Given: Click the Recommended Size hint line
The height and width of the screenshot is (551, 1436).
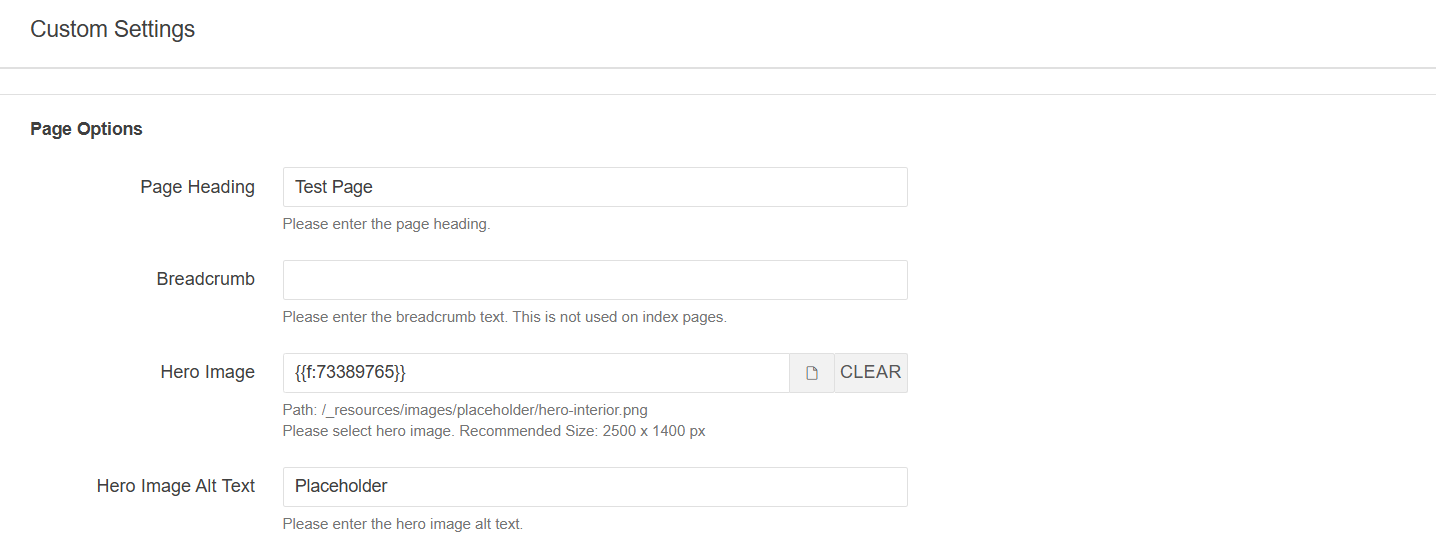Looking at the screenshot, I should pyautogui.click(x=494, y=431).
